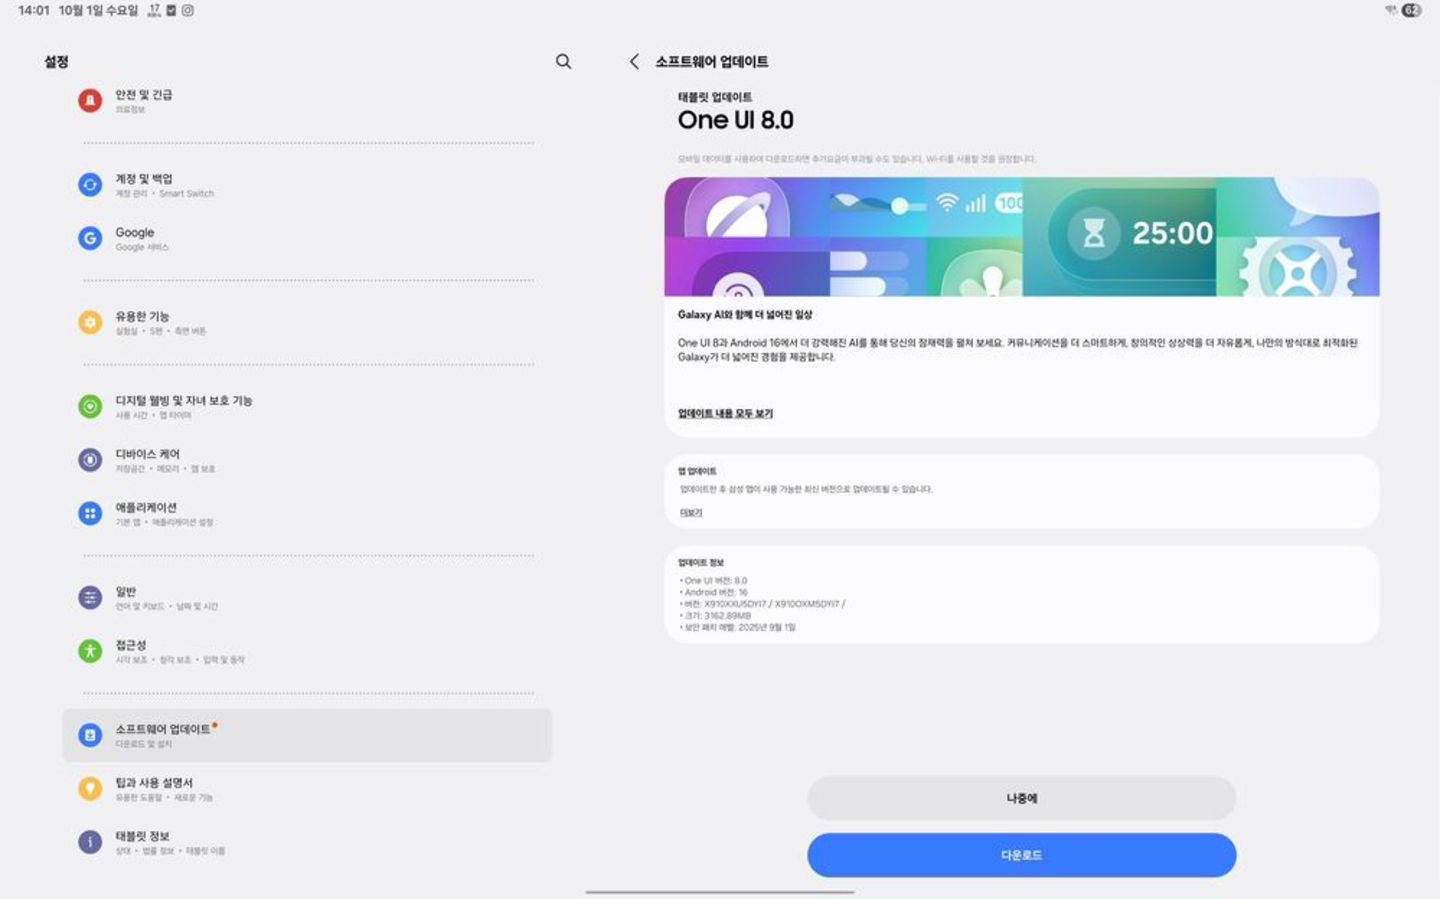Open the blue 애플리케이션 grid icon
This screenshot has height=899, width=1440.
(90, 514)
